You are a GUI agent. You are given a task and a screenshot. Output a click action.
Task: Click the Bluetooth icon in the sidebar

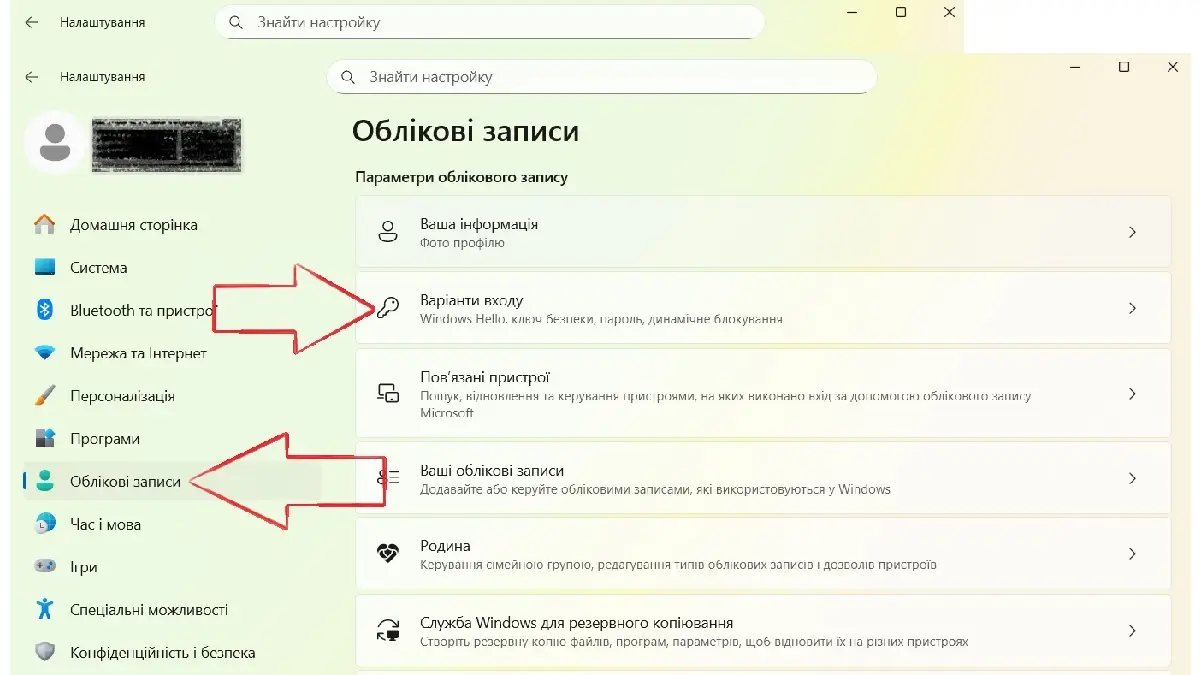pos(45,311)
